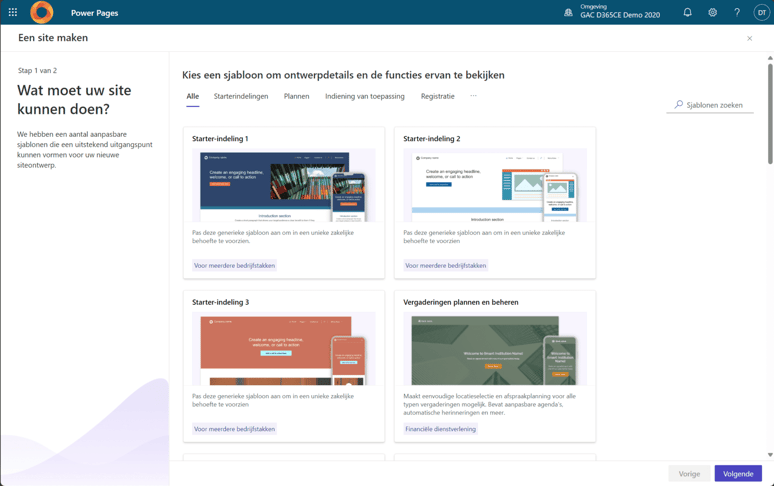
Task: Open the app launcher waffle menu
Action: pos(13,12)
